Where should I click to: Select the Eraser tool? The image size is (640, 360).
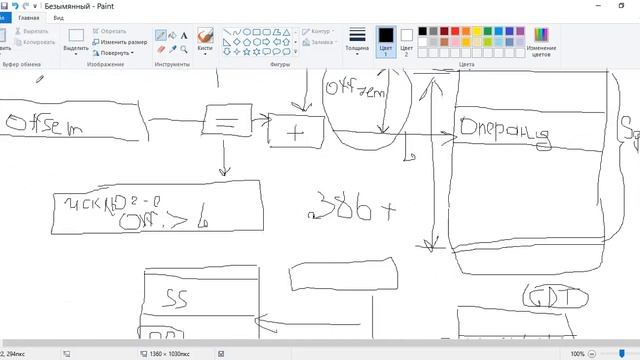(161, 49)
